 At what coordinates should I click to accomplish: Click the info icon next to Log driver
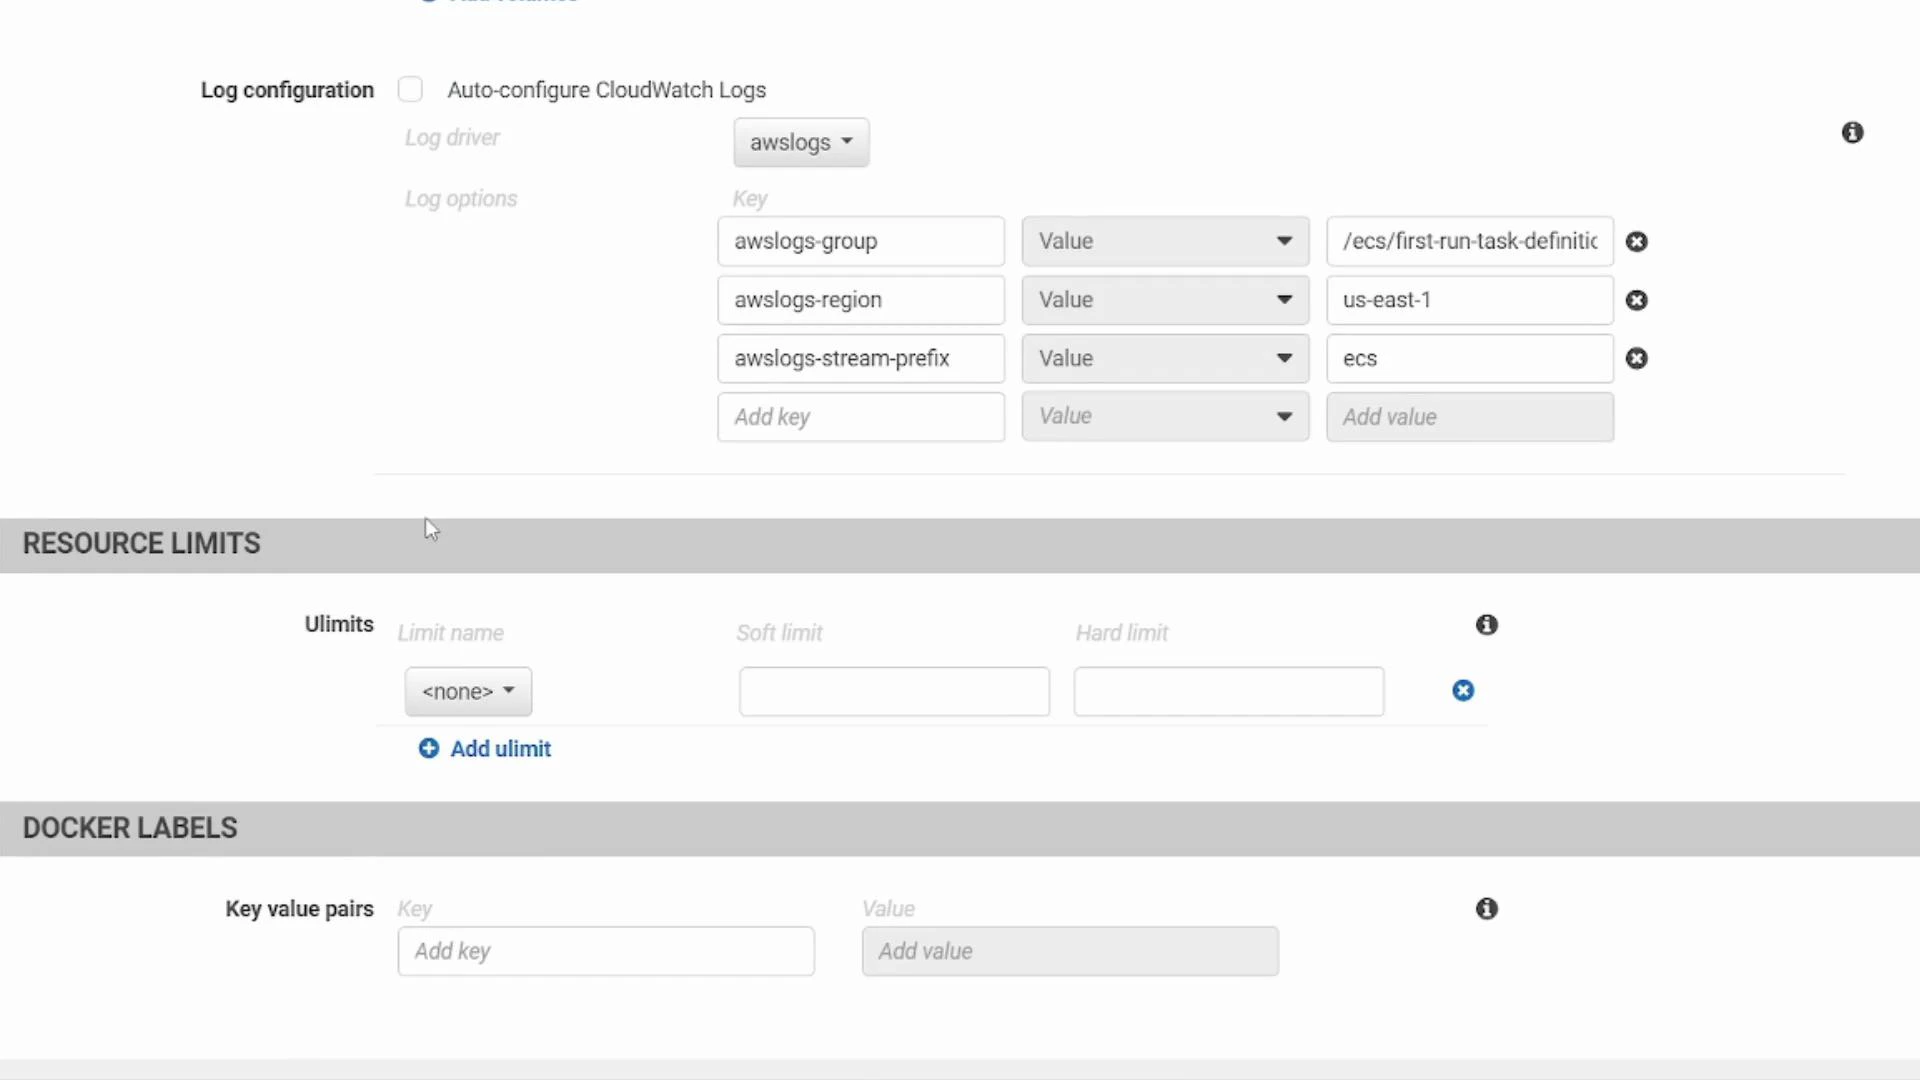(1853, 132)
